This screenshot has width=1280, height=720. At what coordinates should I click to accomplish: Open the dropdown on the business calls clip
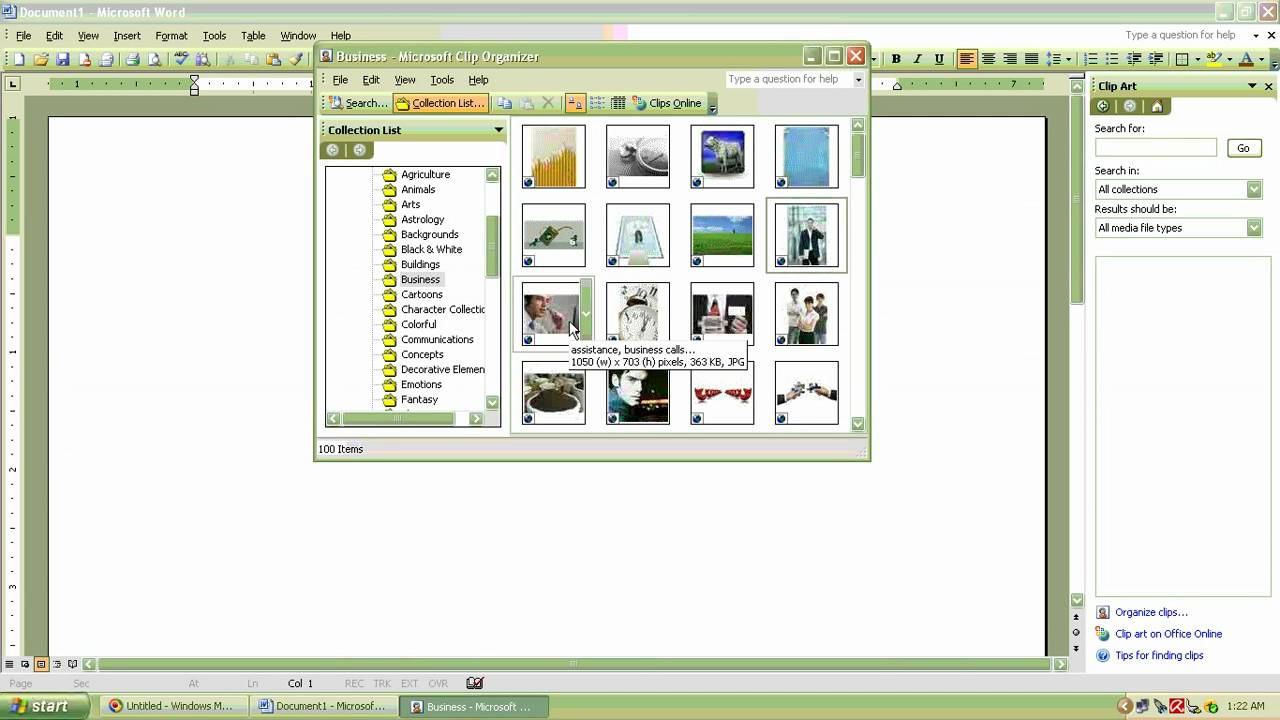click(x=587, y=314)
